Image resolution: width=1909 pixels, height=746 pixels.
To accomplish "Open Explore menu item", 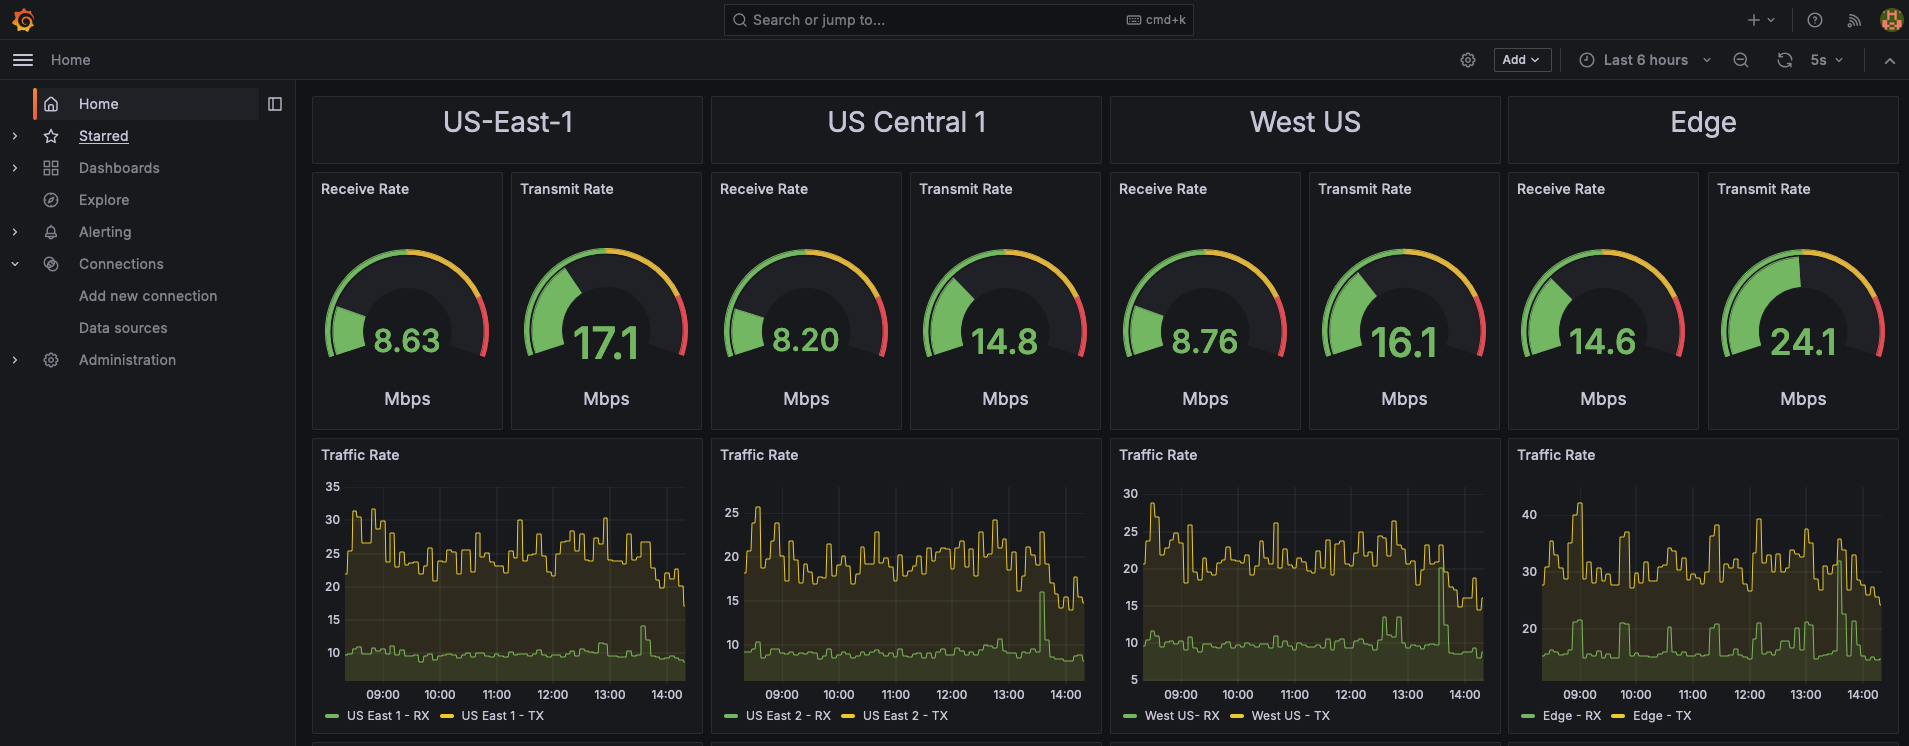I will click(x=104, y=200).
